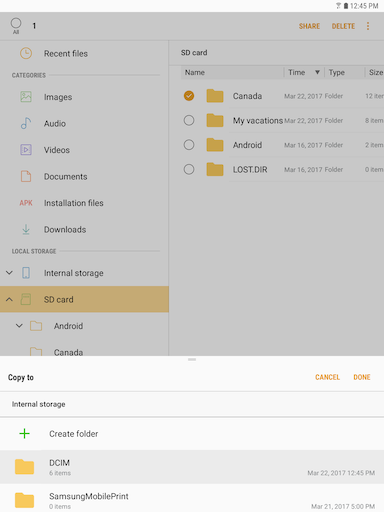Select Internal storage in sidebar
The width and height of the screenshot is (384, 512).
coord(84,273)
